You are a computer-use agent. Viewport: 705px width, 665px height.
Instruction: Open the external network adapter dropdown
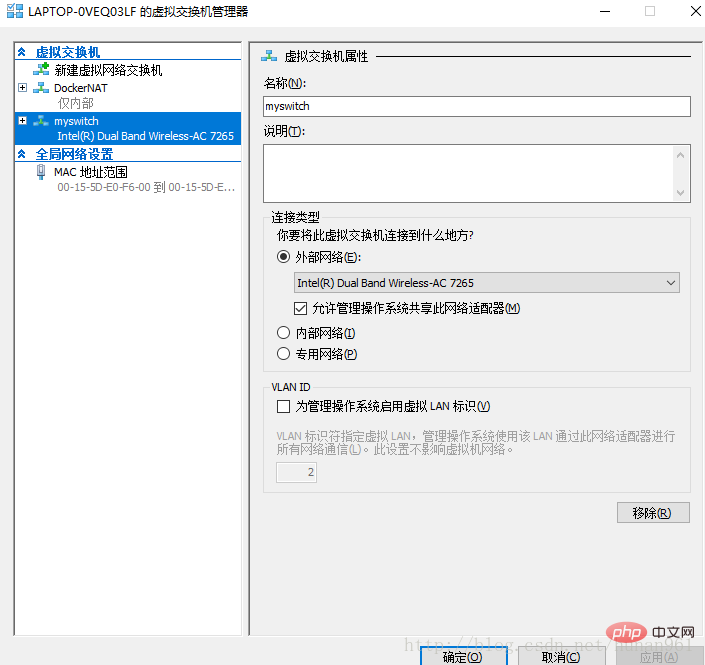point(486,283)
